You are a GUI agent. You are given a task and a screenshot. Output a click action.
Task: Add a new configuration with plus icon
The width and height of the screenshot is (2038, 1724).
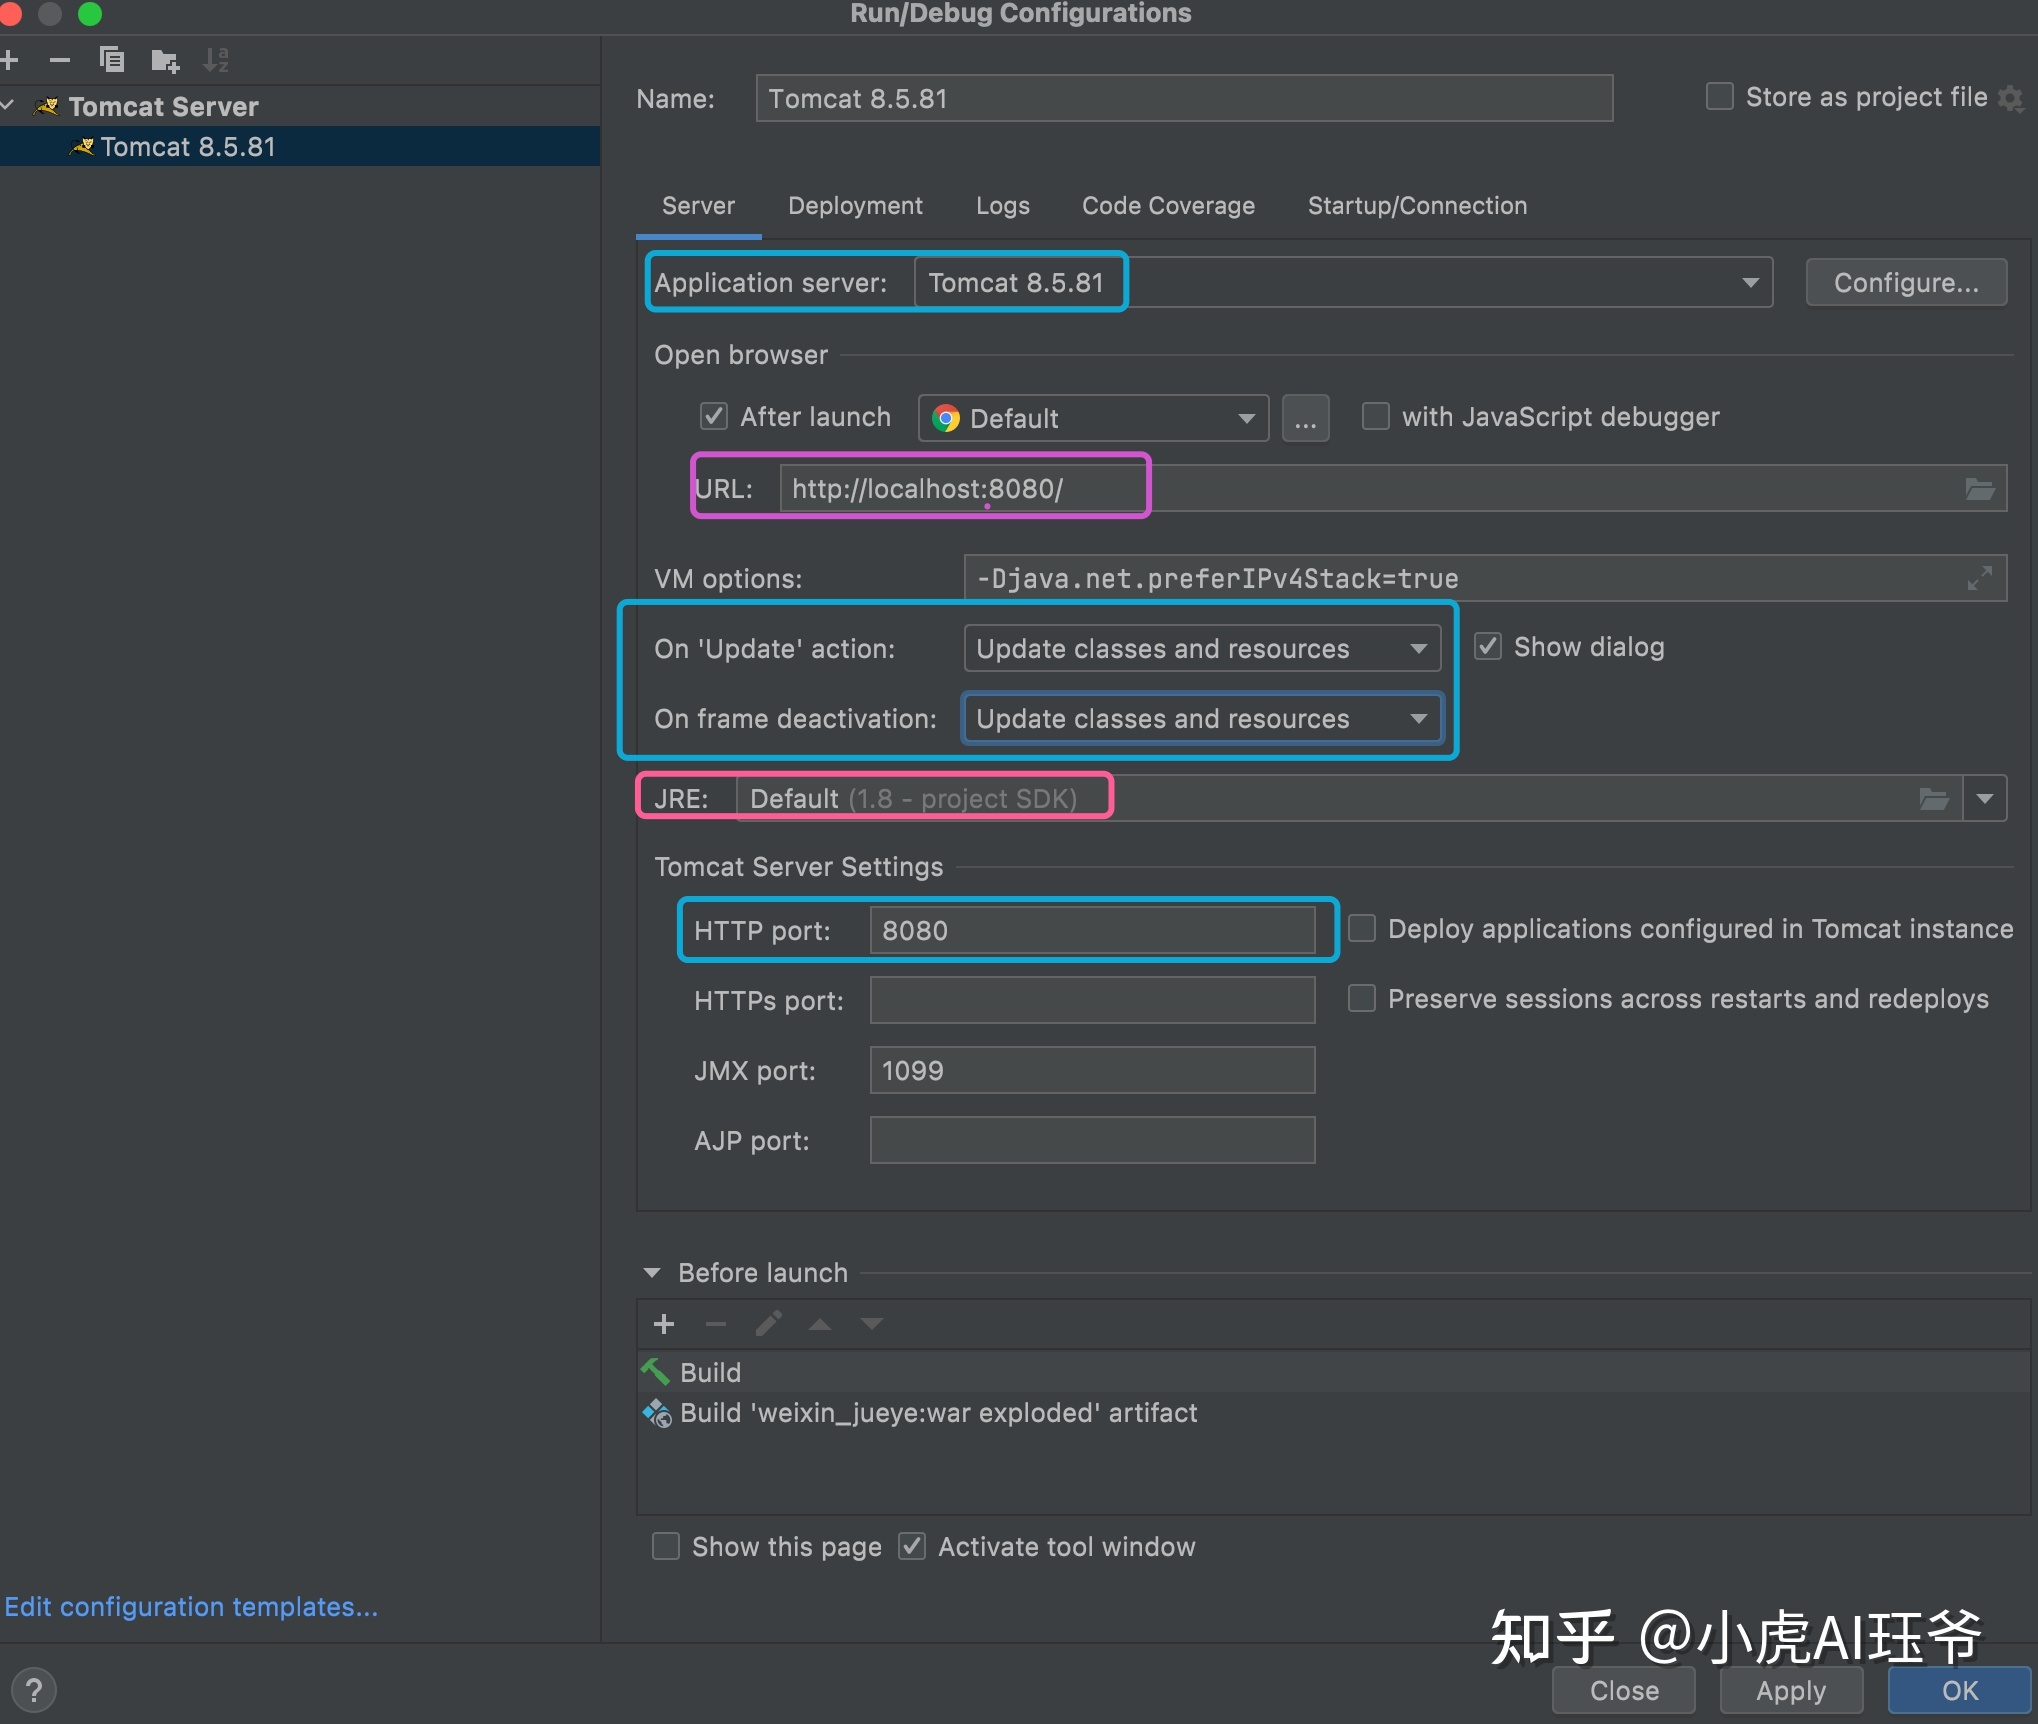coord(10,61)
